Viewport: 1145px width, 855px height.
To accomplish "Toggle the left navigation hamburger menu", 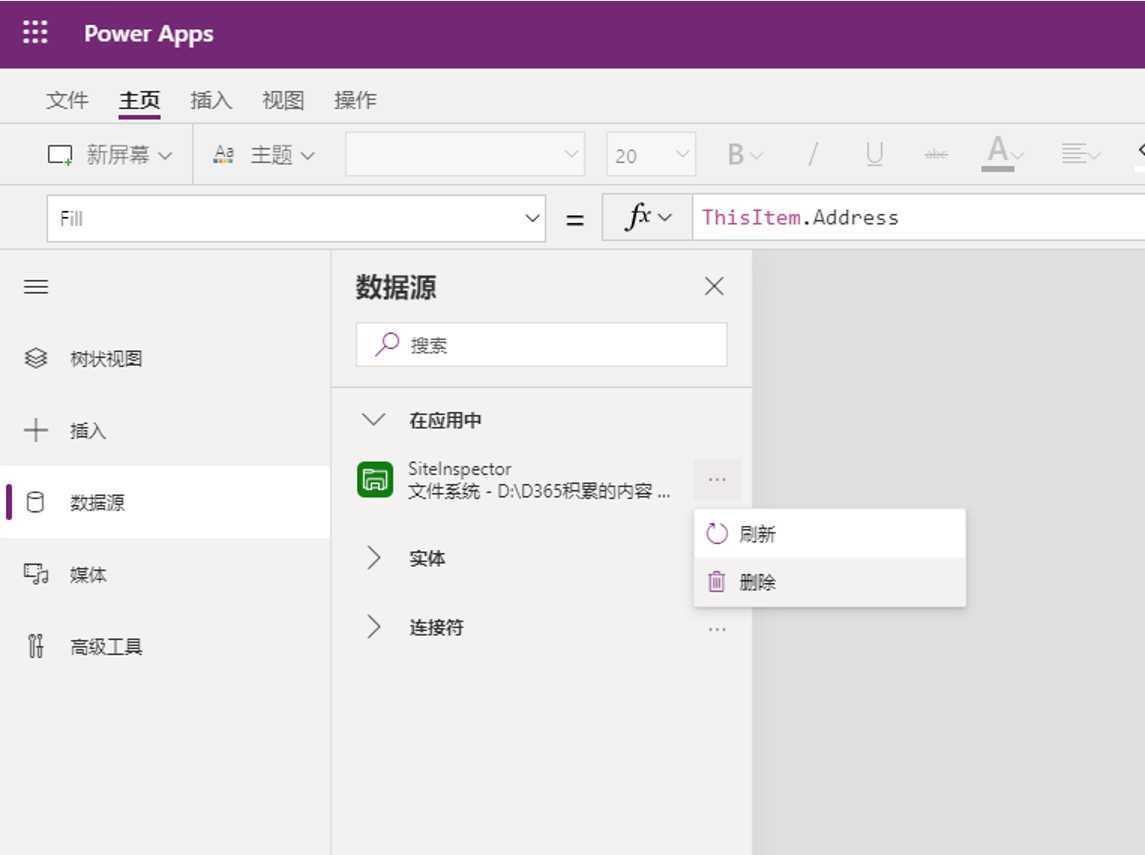I will pos(36,286).
